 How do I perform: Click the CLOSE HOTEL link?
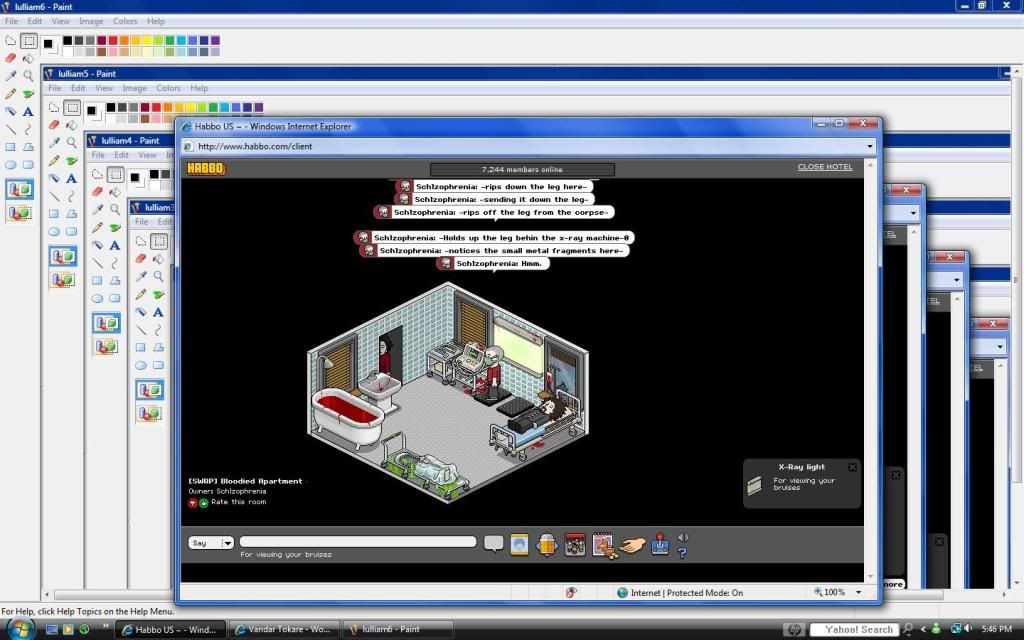tap(824, 167)
